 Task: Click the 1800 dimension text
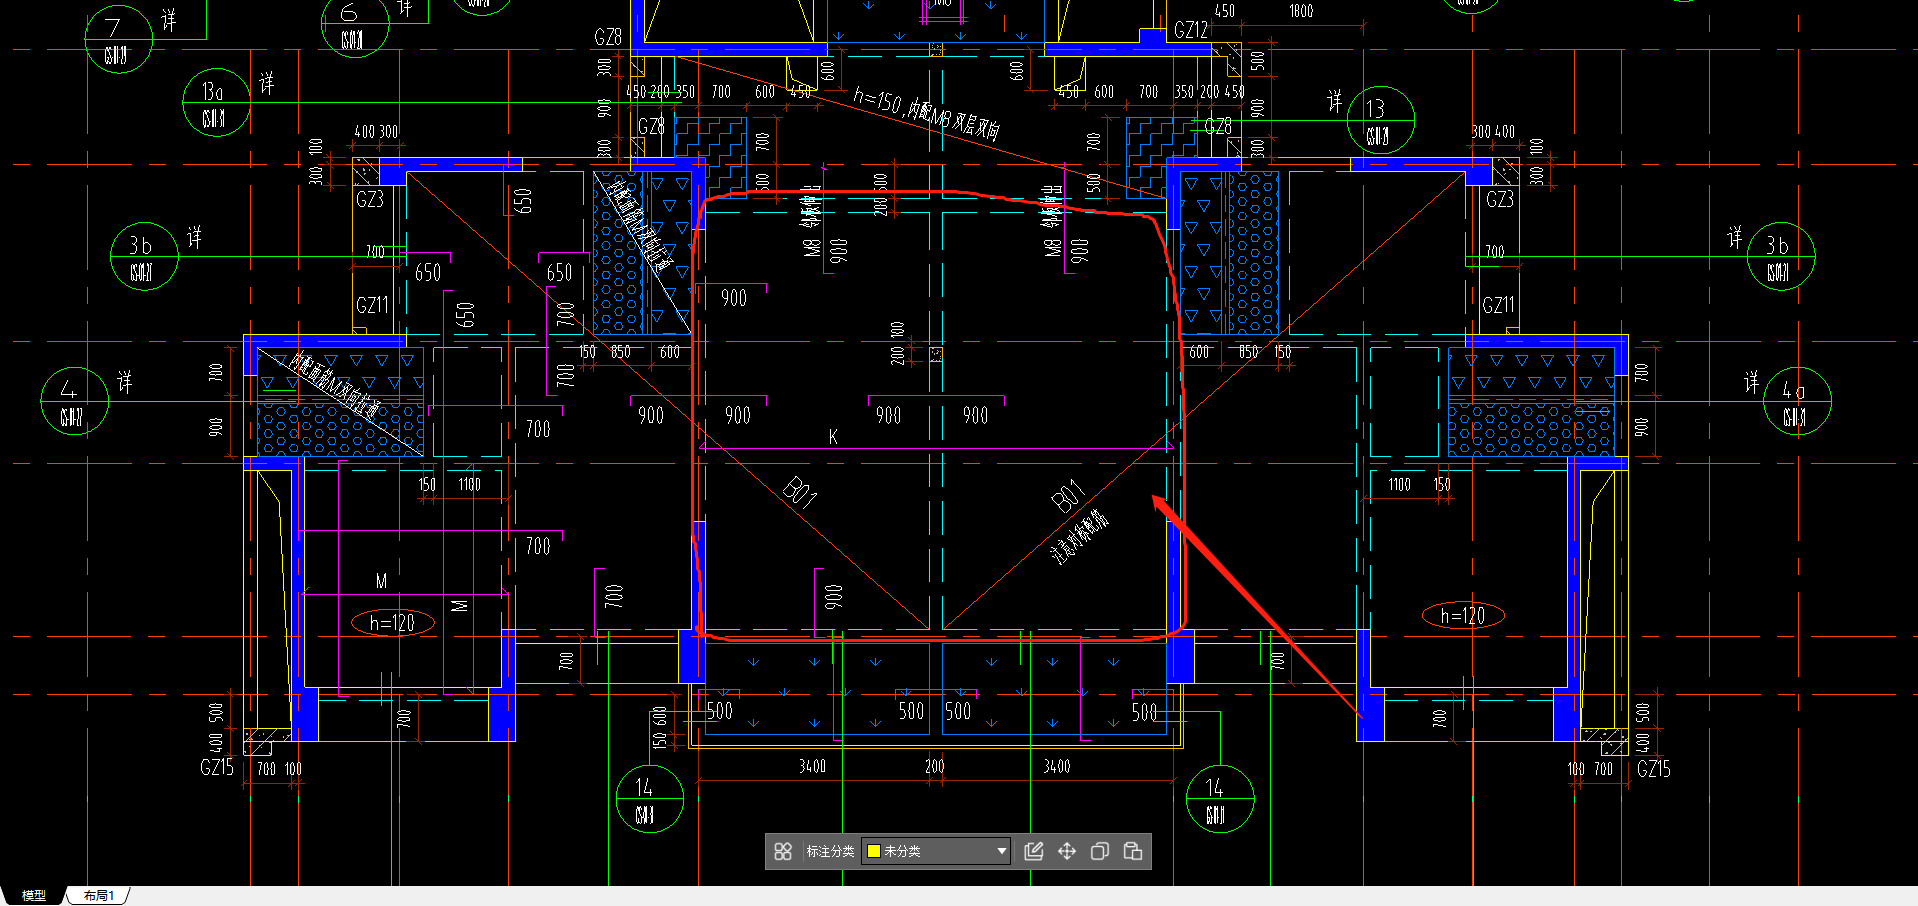point(1301,11)
